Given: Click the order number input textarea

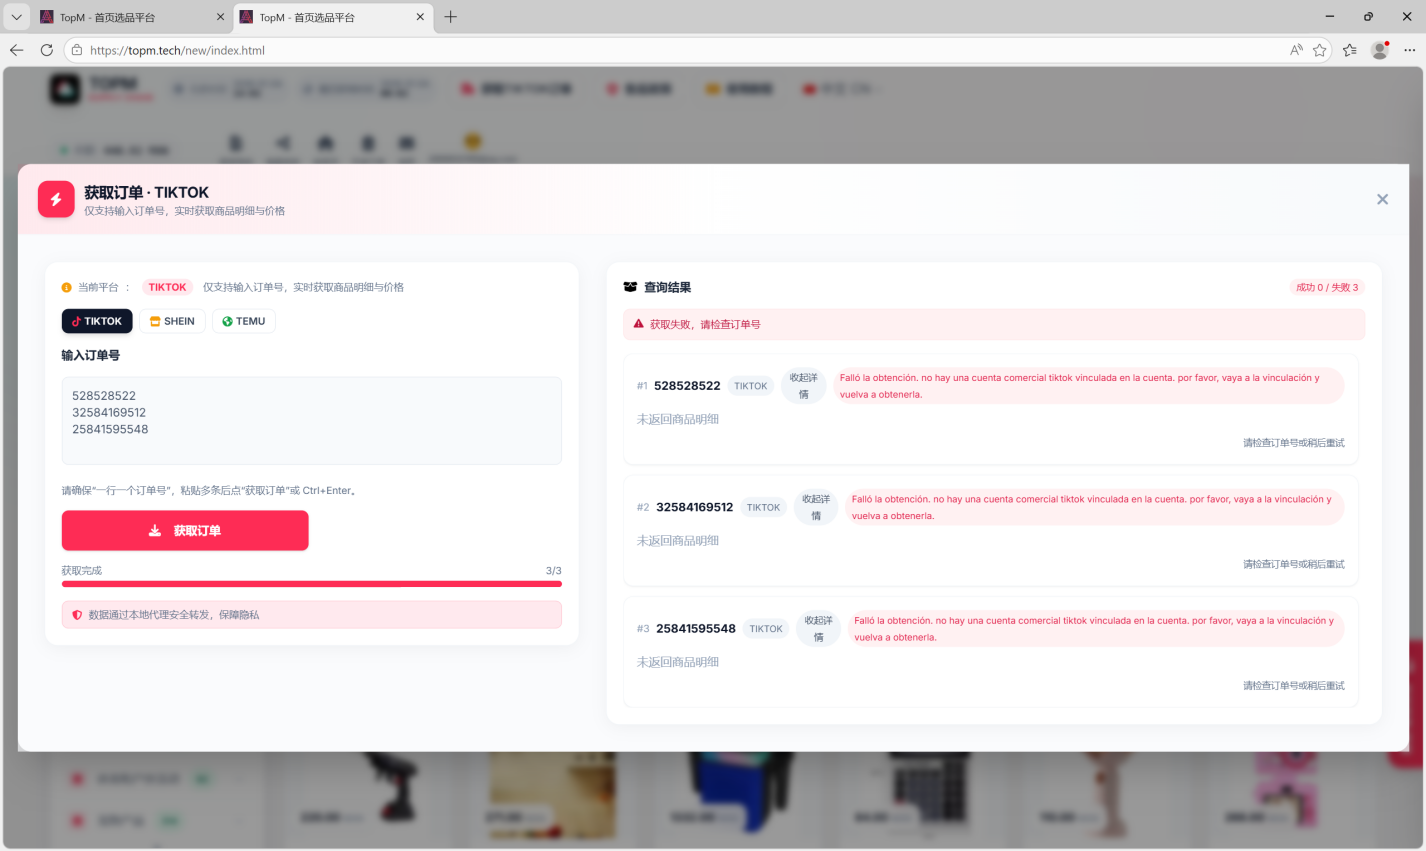Looking at the screenshot, I should [311, 420].
